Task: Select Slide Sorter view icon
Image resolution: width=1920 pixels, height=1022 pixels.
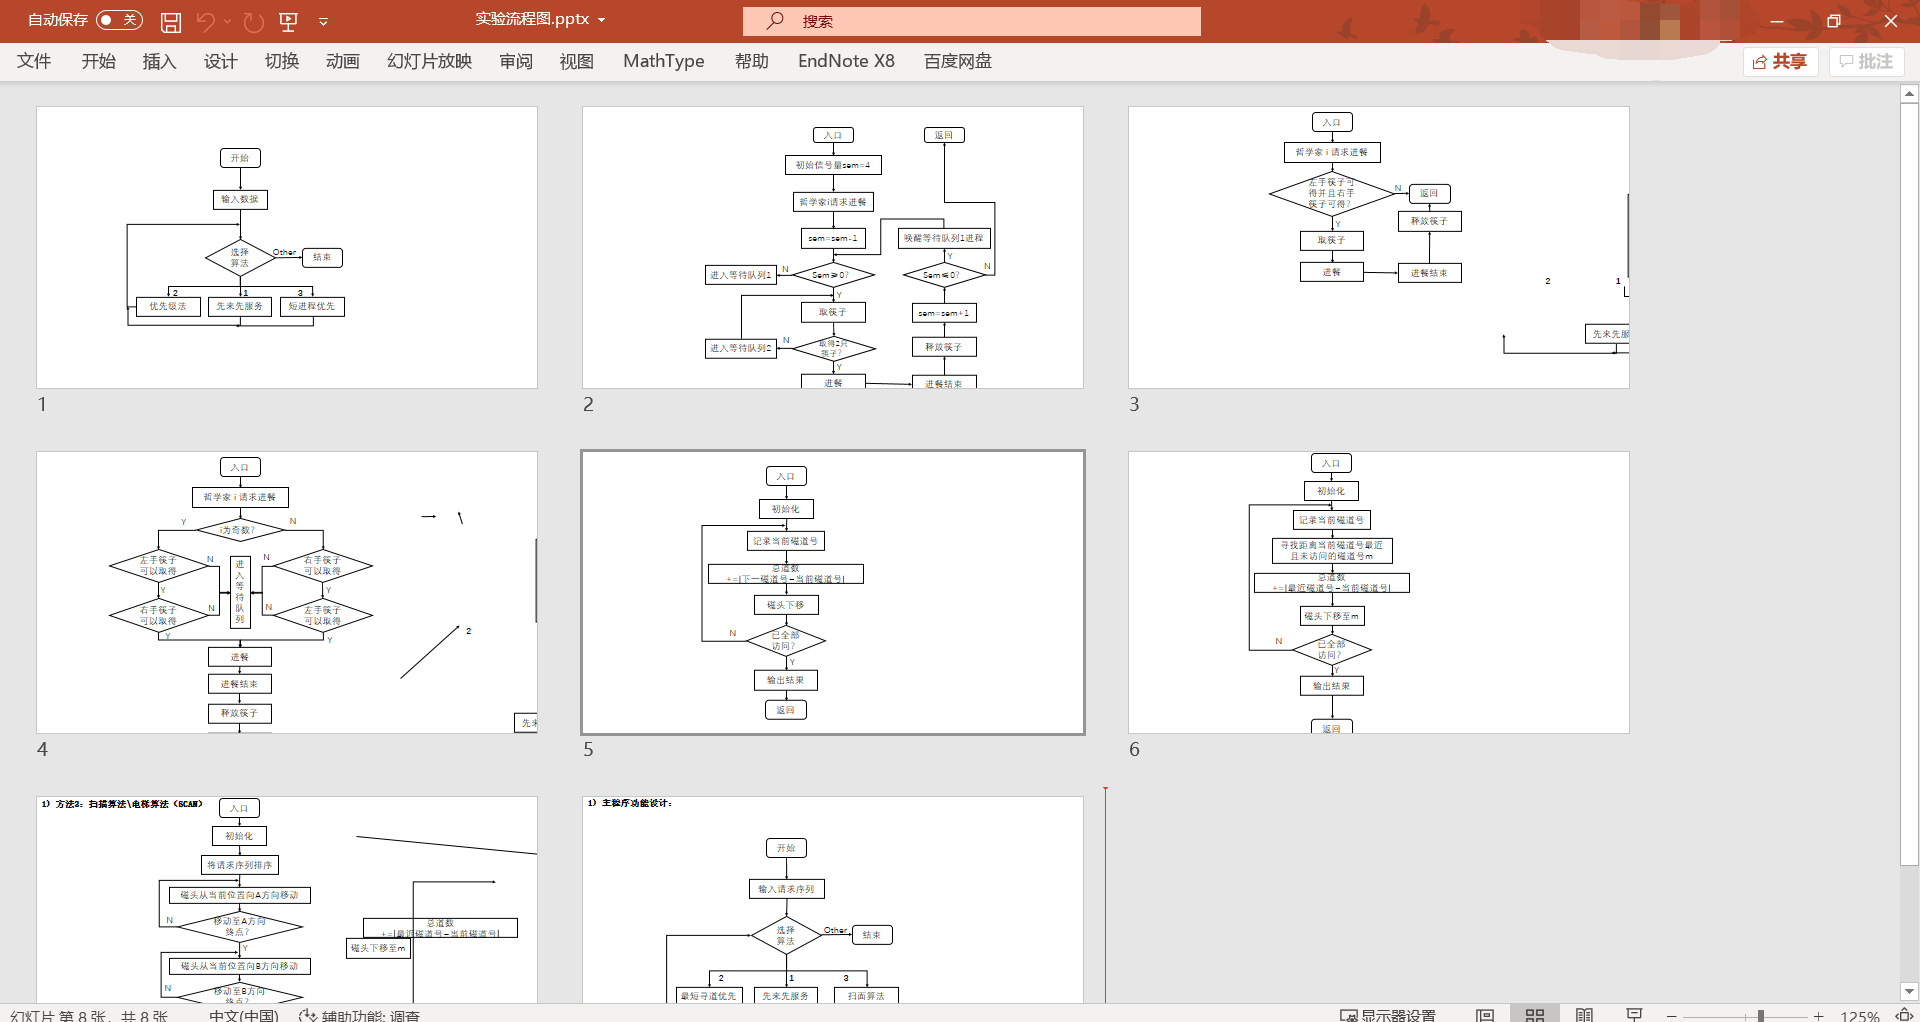Action: [1534, 1014]
